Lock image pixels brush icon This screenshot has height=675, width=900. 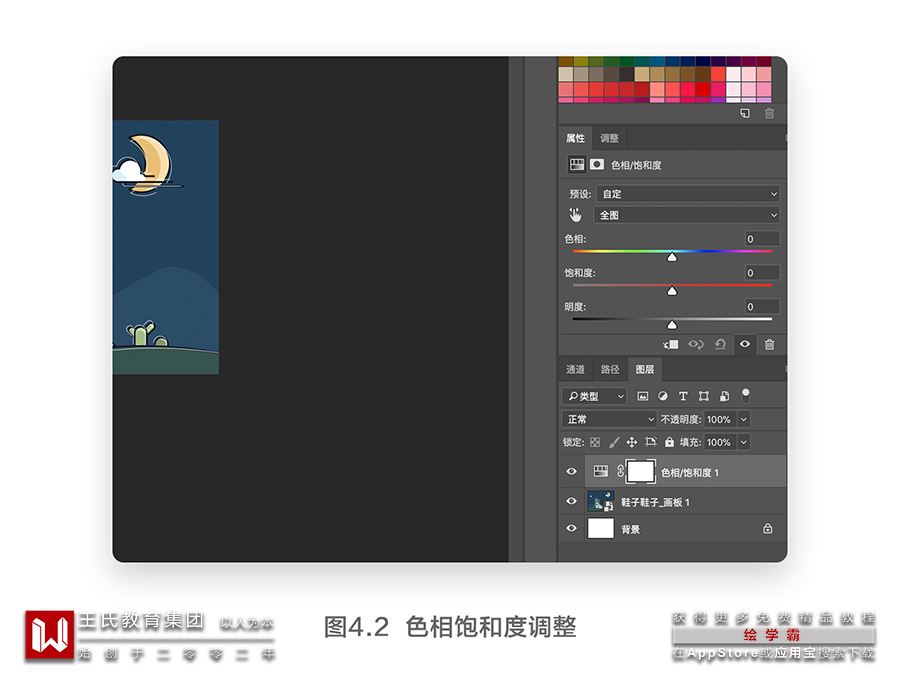tap(614, 442)
